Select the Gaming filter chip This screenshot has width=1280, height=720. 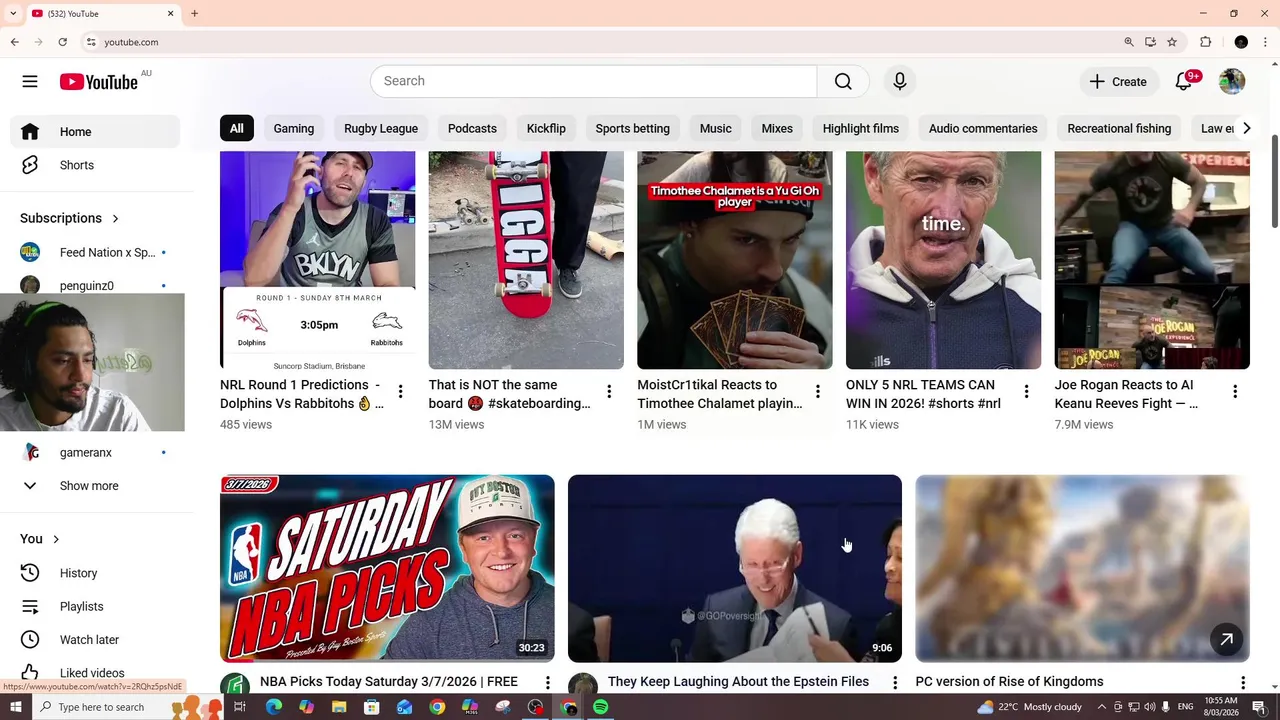point(294,128)
